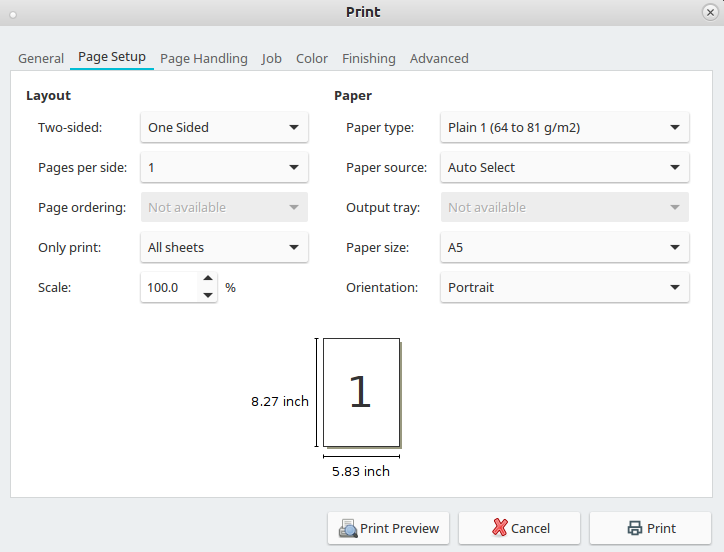The width and height of the screenshot is (724, 552).
Task: Expand the Two-sided dropdown
Action: click(224, 127)
